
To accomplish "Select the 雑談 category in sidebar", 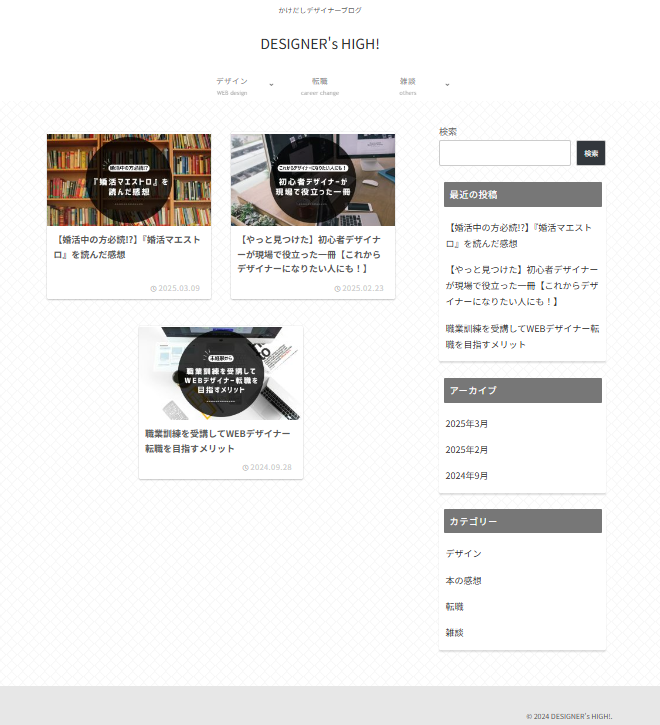I will point(455,633).
